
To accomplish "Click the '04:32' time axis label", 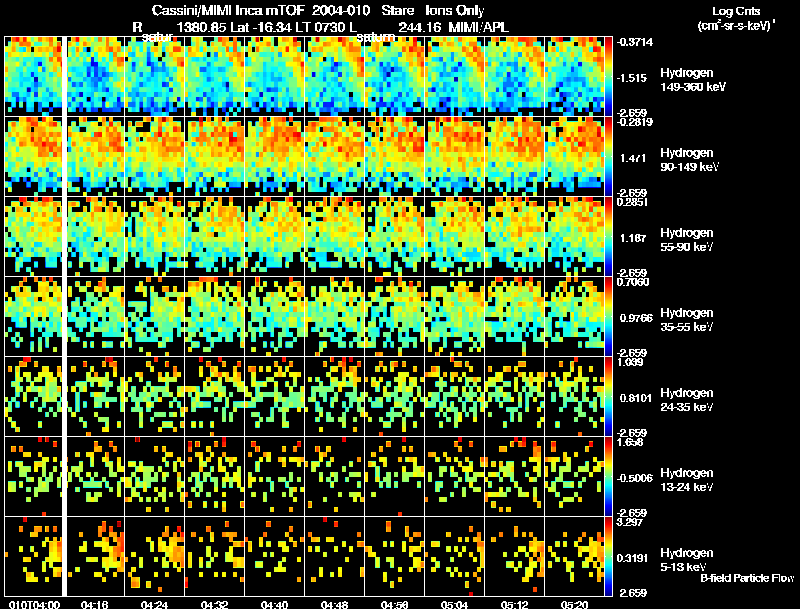I will coord(214,605).
